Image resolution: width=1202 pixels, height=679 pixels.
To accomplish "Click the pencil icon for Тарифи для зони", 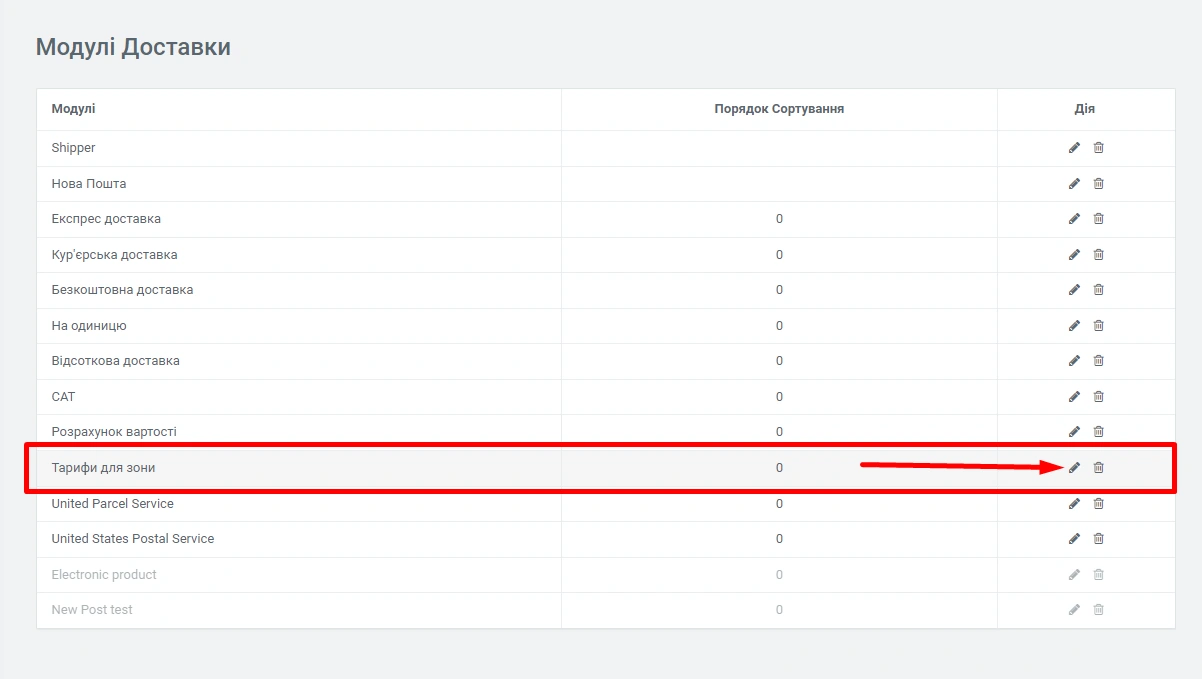I will [x=1074, y=468].
